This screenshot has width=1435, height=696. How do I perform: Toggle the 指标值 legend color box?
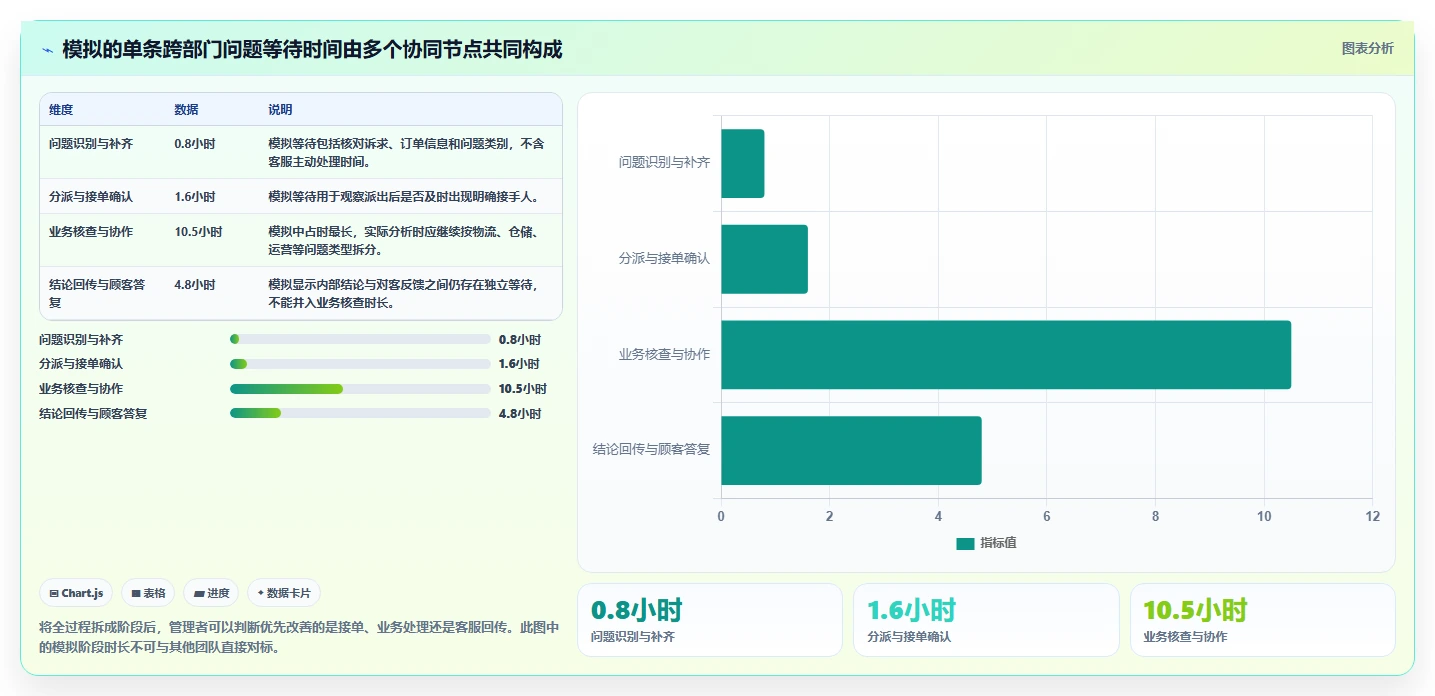(965, 543)
